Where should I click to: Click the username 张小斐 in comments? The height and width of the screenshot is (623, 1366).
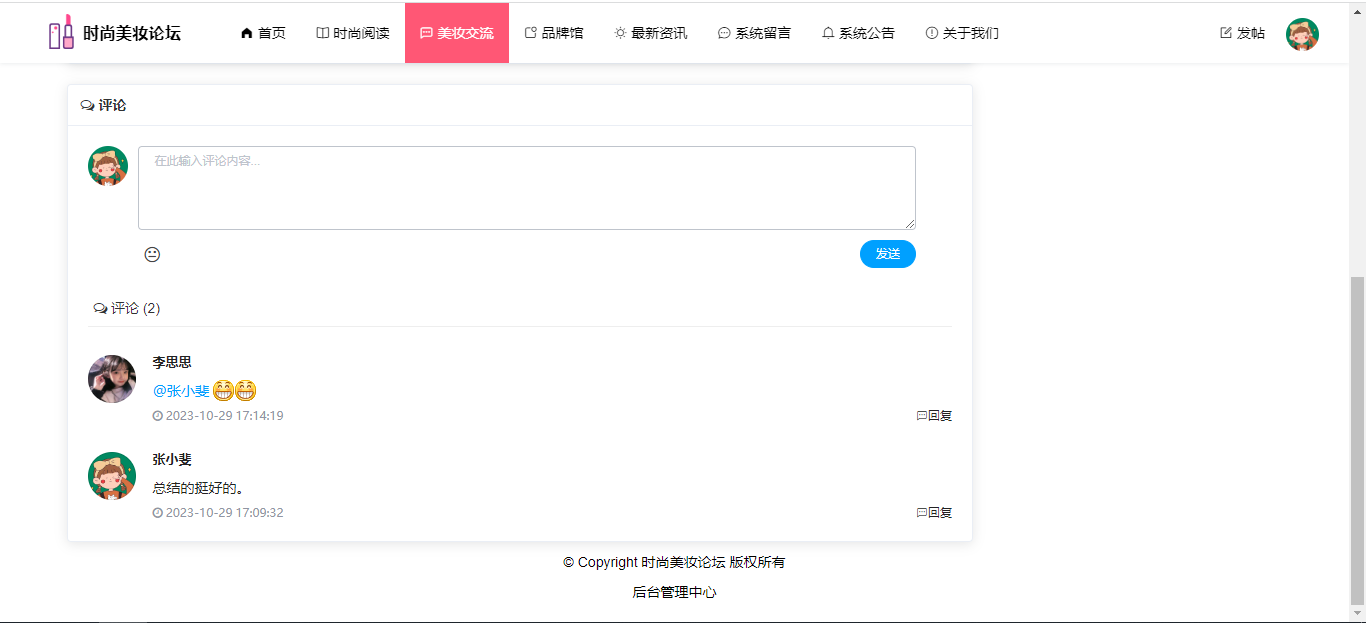(172, 459)
